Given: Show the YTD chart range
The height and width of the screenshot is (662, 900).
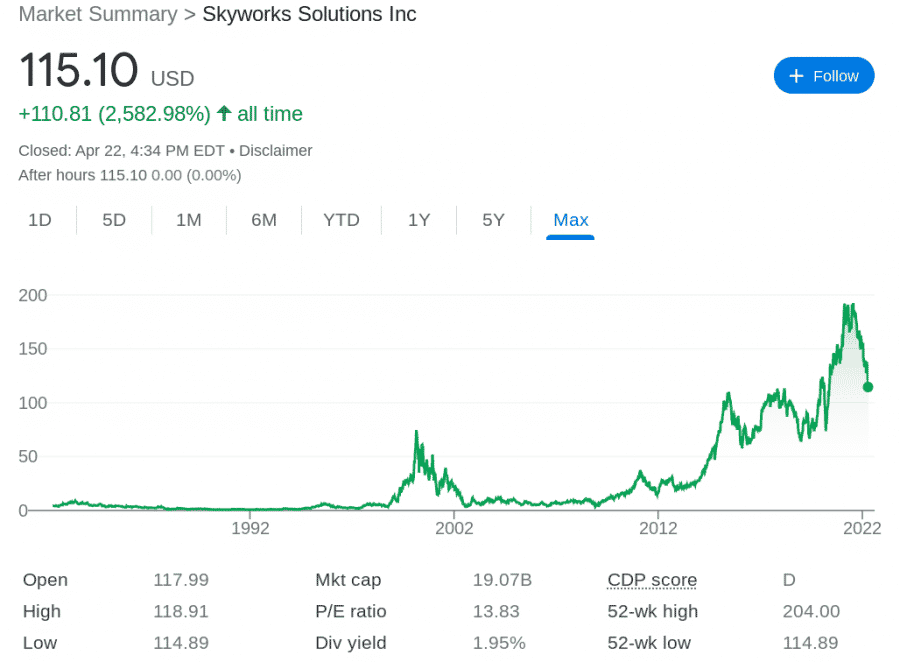Looking at the screenshot, I should coord(341,220).
